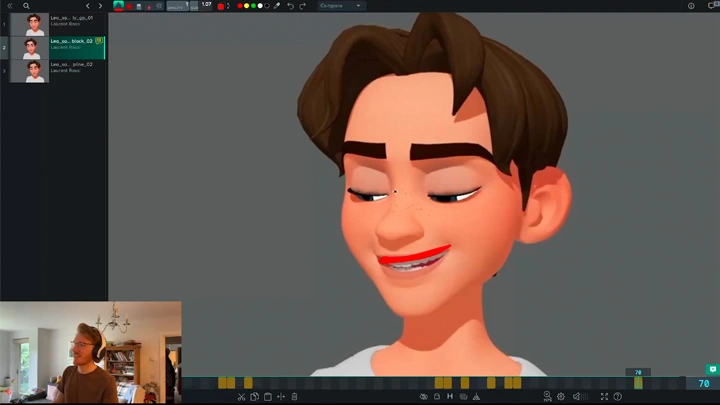Select the third Leo spline_02 item

tap(35, 71)
